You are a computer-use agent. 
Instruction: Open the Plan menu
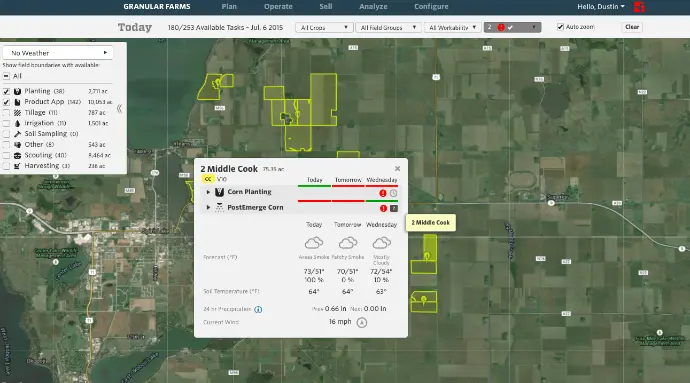tap(229, 7)
